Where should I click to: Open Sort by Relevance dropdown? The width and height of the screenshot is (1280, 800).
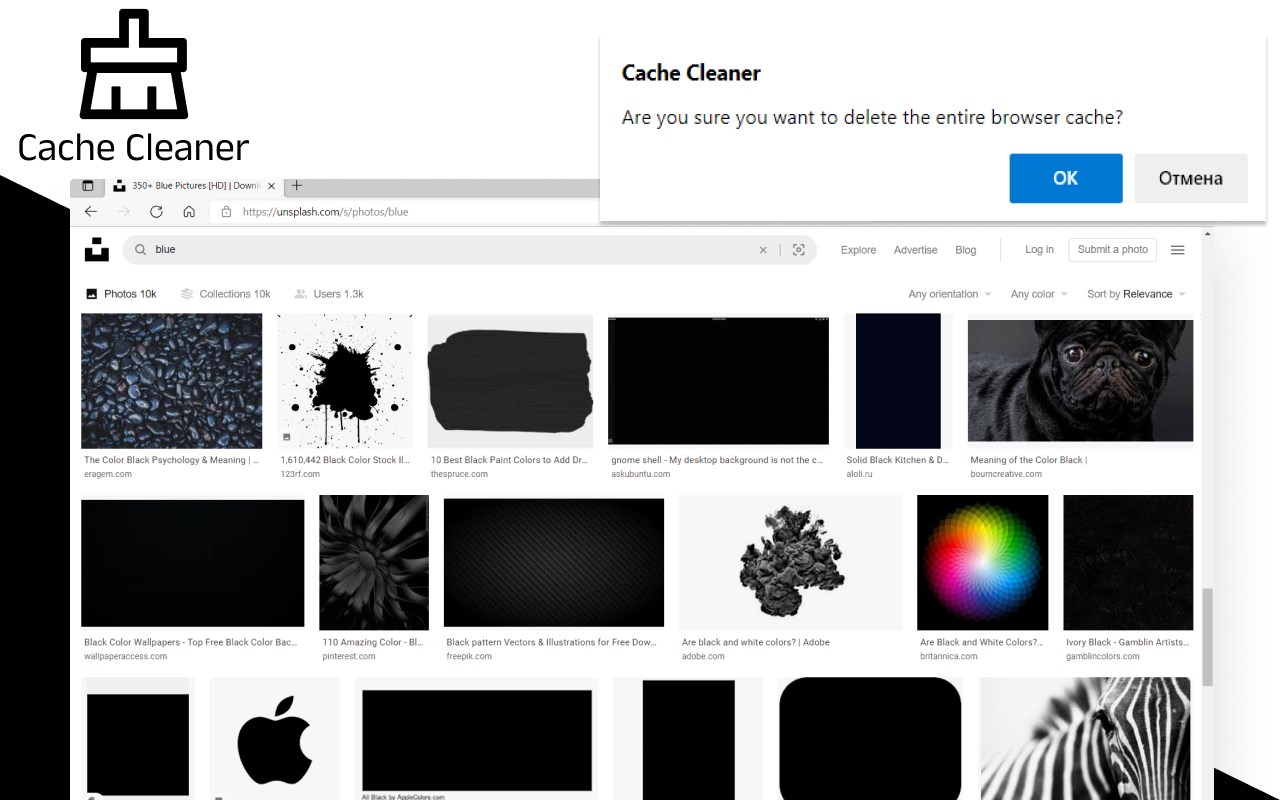[1136, 294]
